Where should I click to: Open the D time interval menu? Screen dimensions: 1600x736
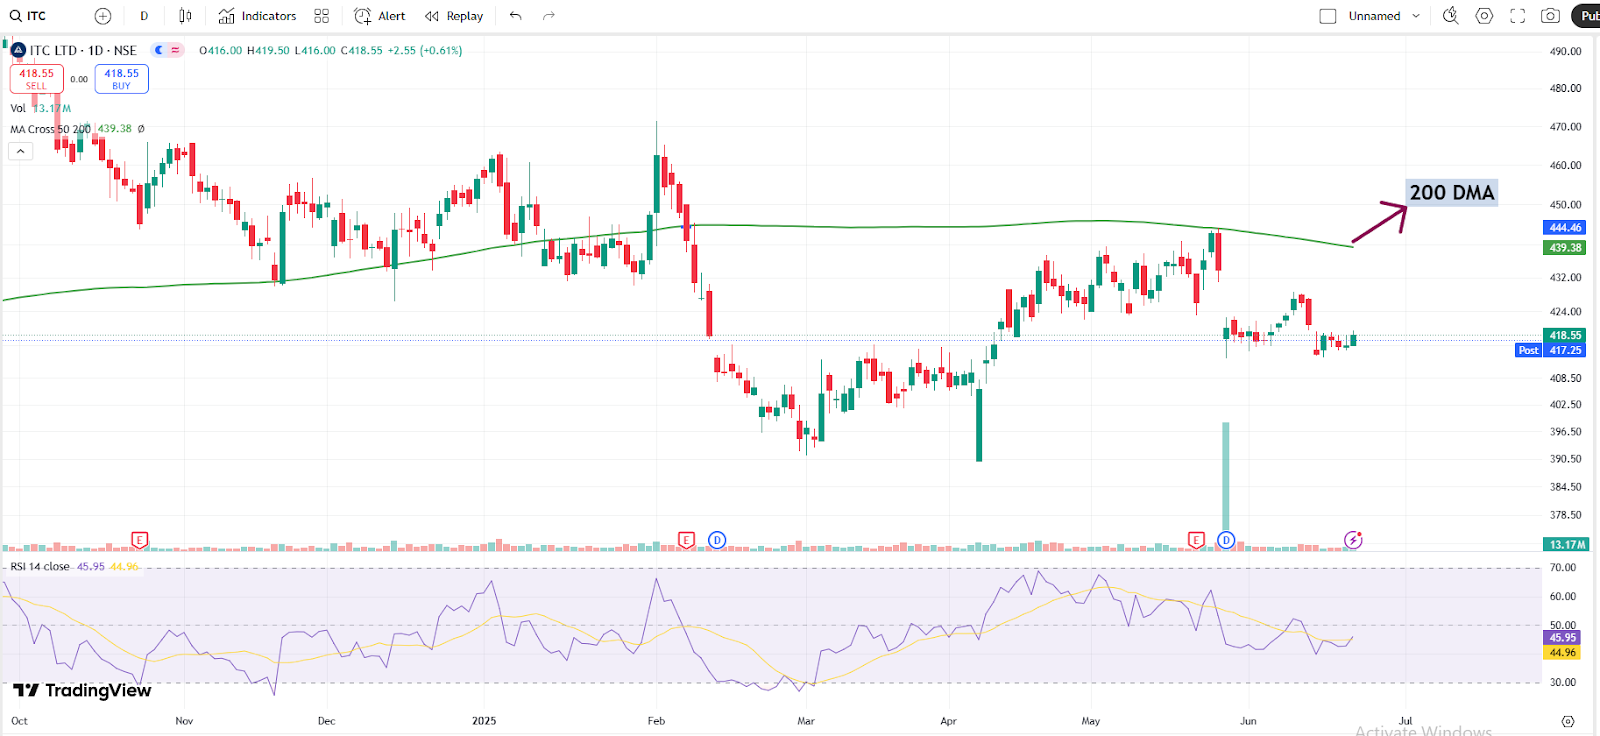(x=144, y=16)
